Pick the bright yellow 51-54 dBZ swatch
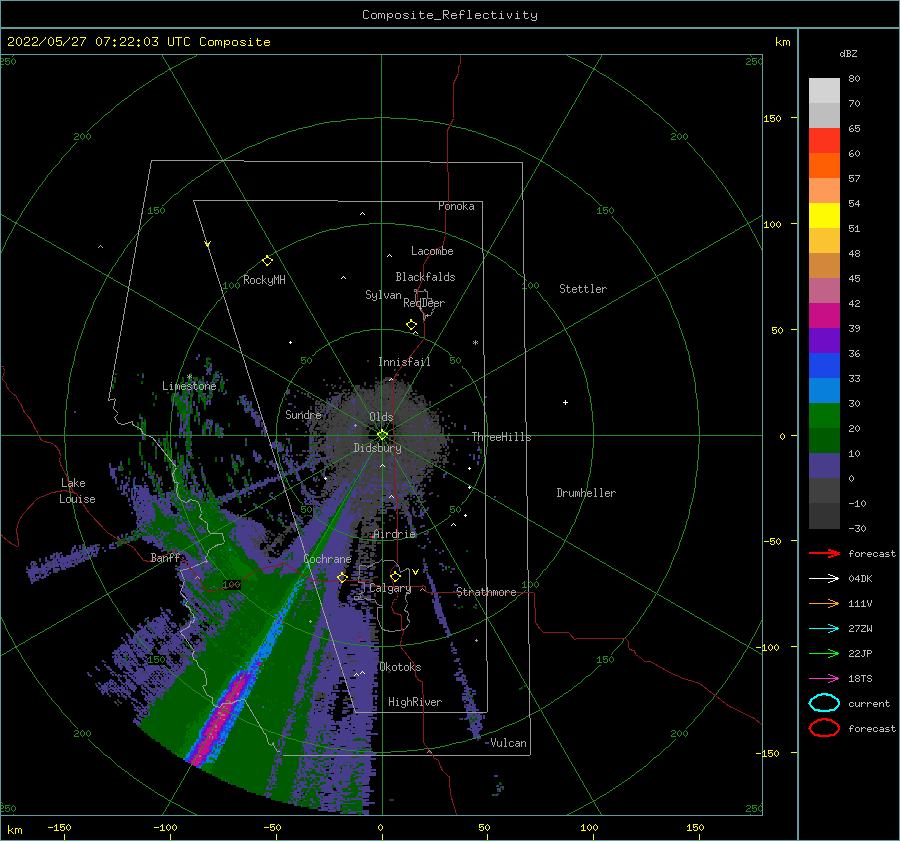This screenshot has height=841, width=900. 824,216
